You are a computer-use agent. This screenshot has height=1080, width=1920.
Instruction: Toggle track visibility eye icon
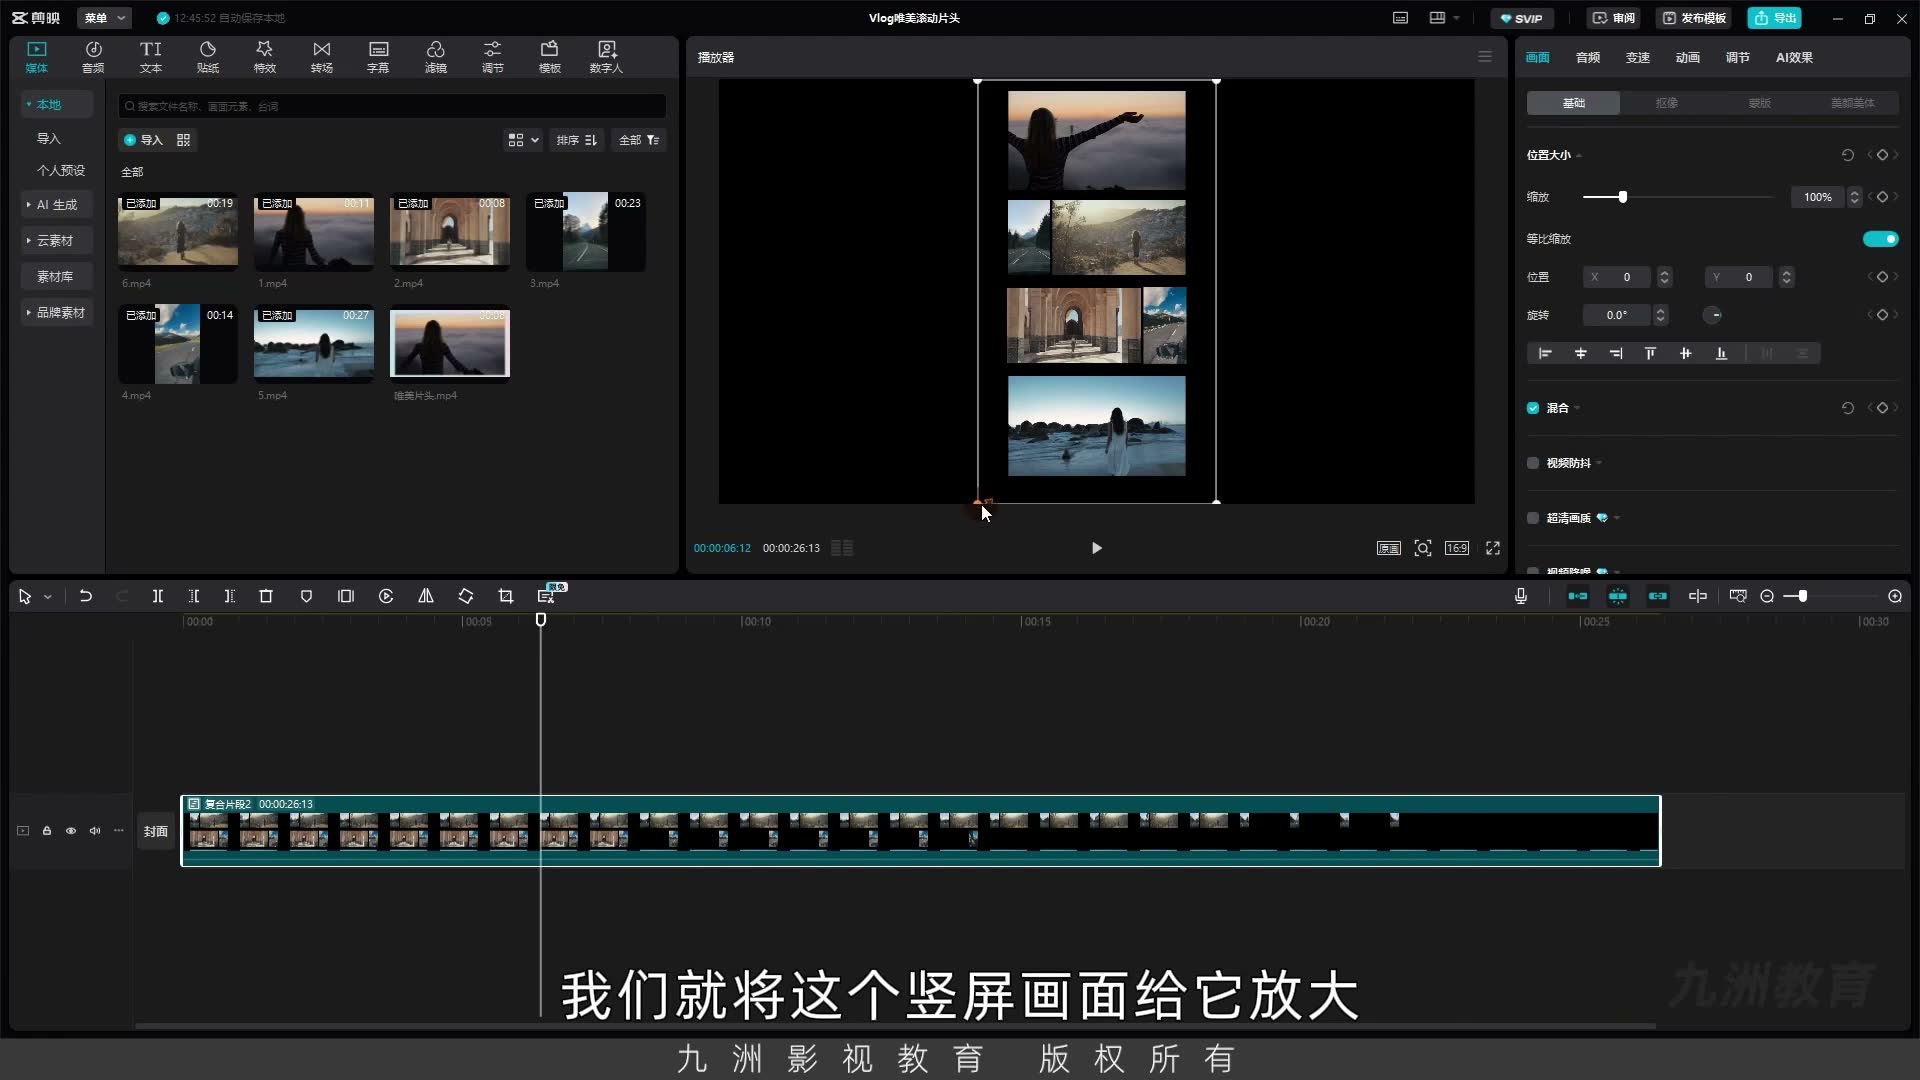tap(71, 831)
